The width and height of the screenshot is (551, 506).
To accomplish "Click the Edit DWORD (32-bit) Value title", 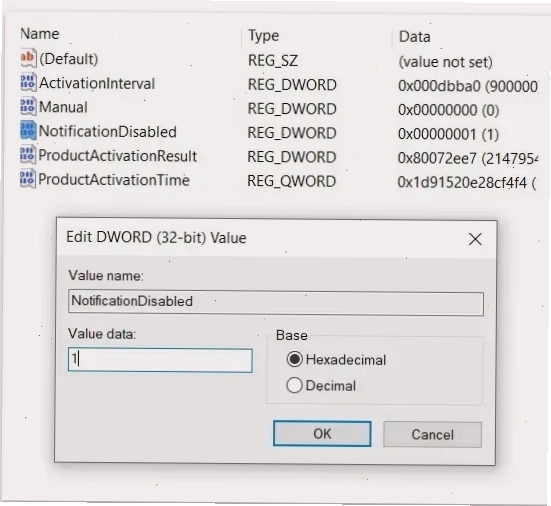I will 156,238.
